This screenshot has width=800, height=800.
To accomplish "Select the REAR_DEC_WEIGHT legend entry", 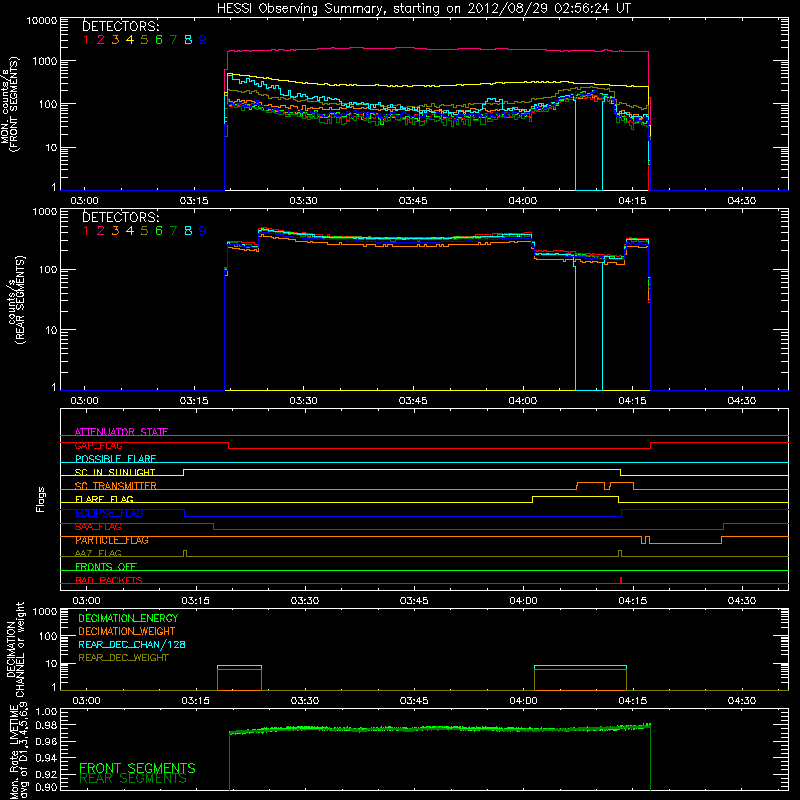I will 123,658.
